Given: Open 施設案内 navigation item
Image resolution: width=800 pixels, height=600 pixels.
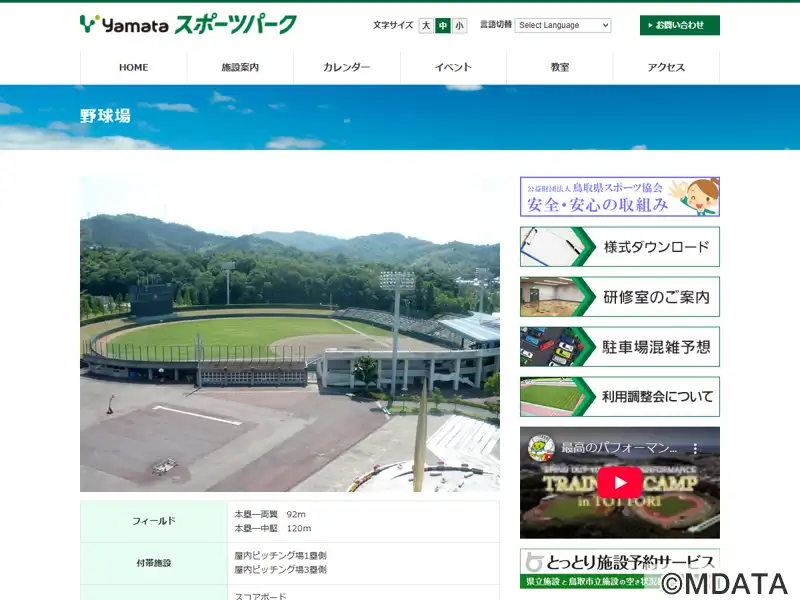Looking at the screenshot, I should [240, 67].
